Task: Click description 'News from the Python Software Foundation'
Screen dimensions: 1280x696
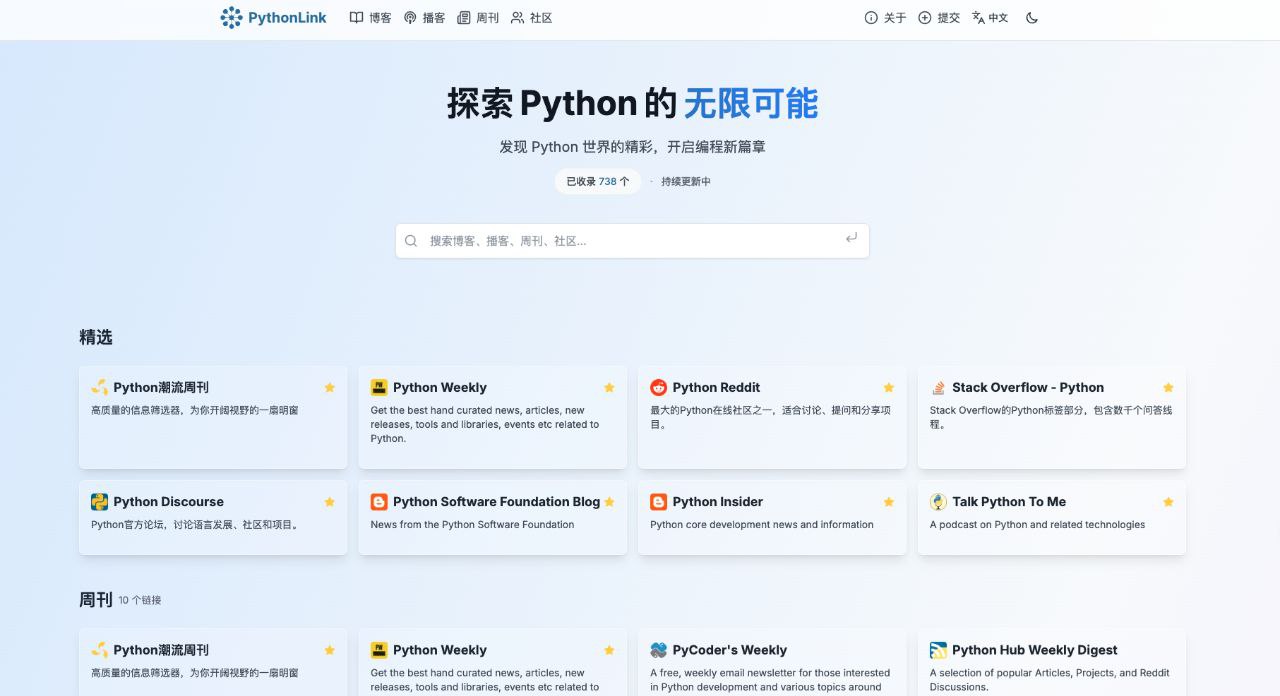Action: pos(472,524)
